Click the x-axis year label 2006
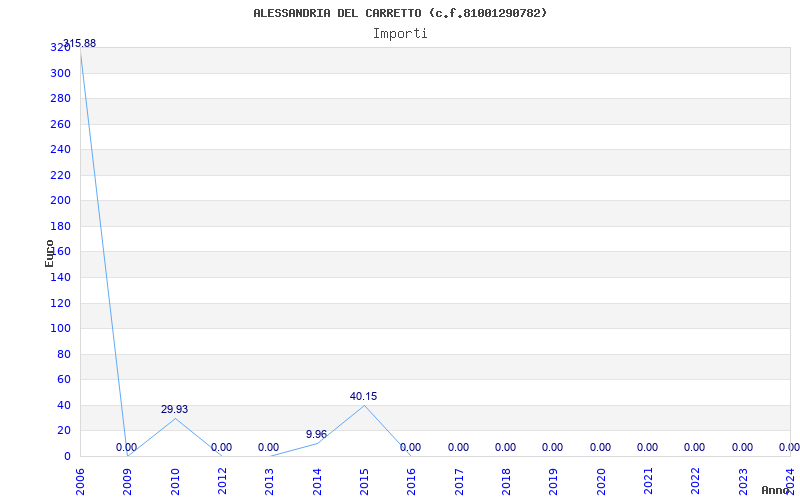This screenshot has width=800, height=500. (80, 481)
